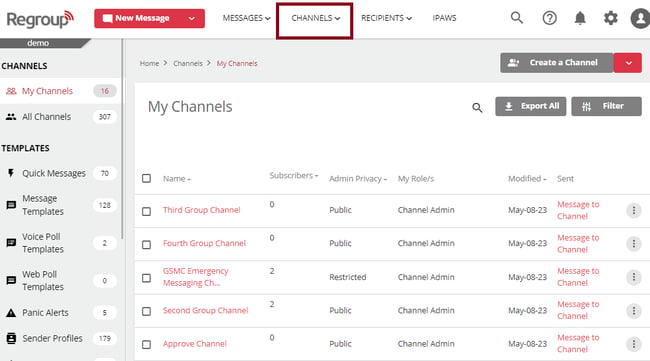
Task: Toggle the select-all checkbox in table header
Action: (146, 178)
